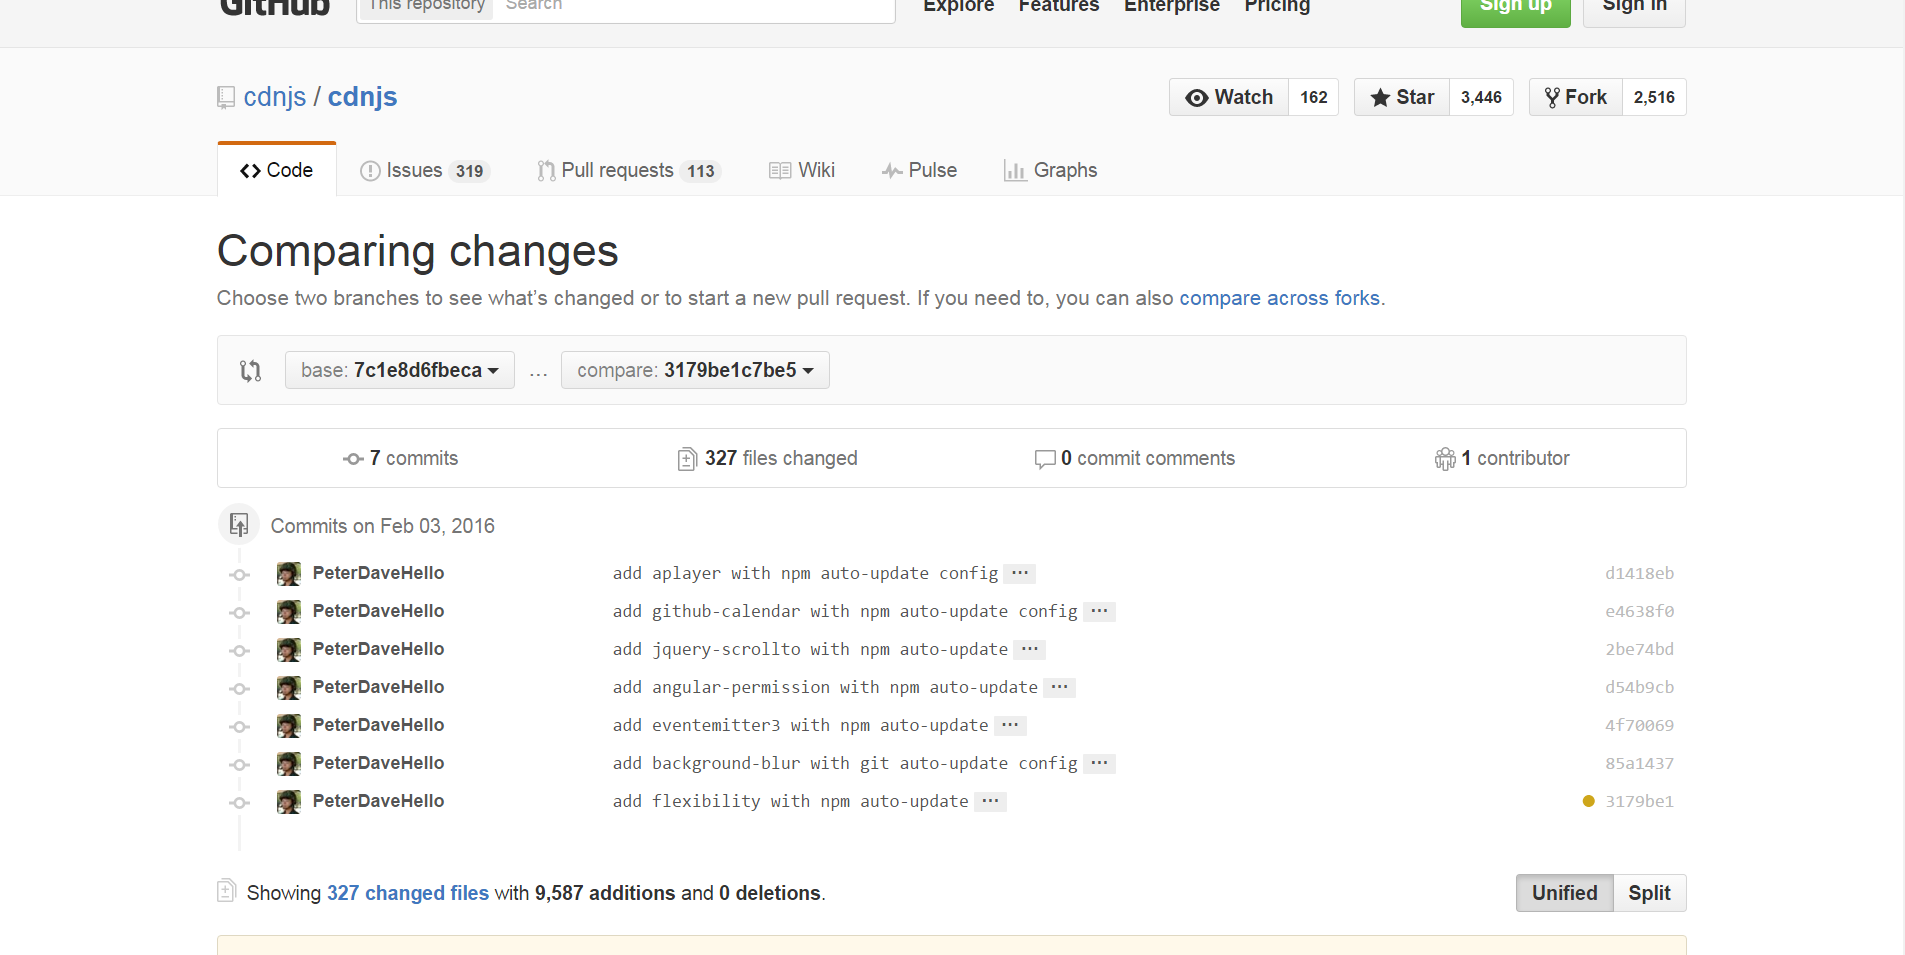The height and width of the screenshot is (955, 1905).
Task: Expand the angular-permission commit message ellipsis
Action: point(1059,687)
